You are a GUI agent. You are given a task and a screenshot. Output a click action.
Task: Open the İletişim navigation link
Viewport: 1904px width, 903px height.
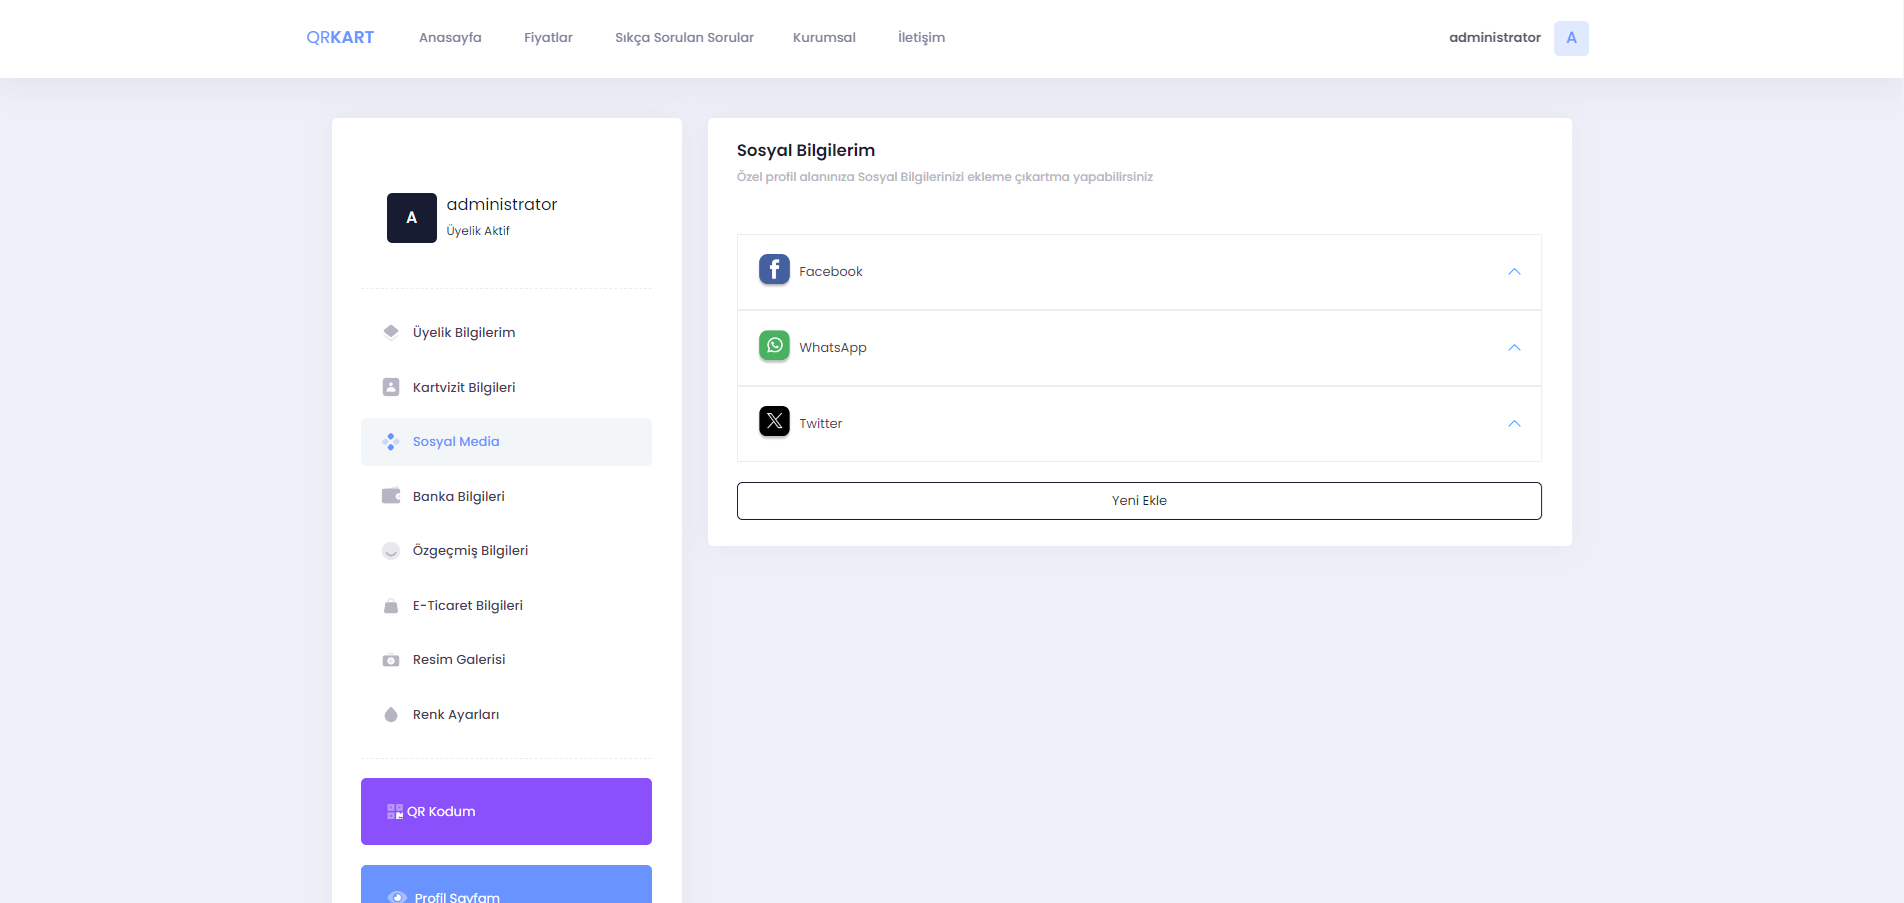coord(921,38)
